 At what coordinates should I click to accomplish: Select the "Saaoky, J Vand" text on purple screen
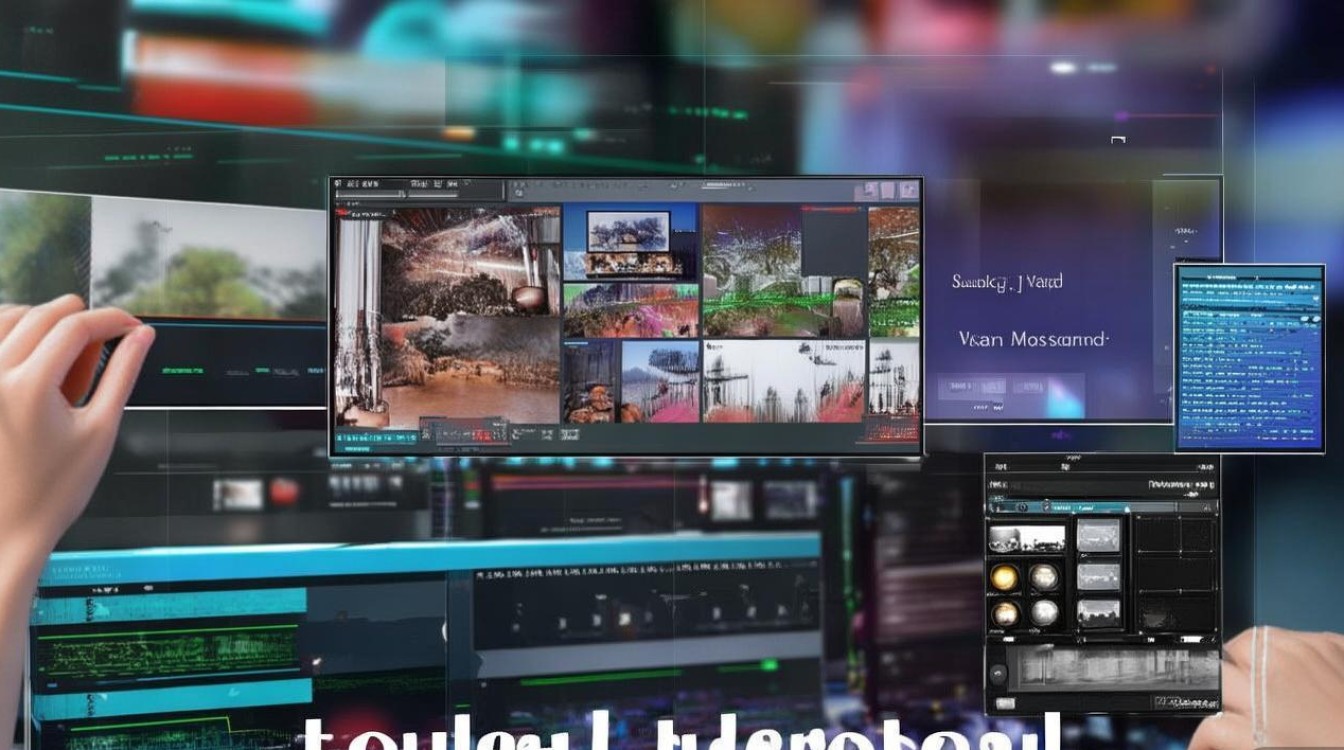(1007, 283)
